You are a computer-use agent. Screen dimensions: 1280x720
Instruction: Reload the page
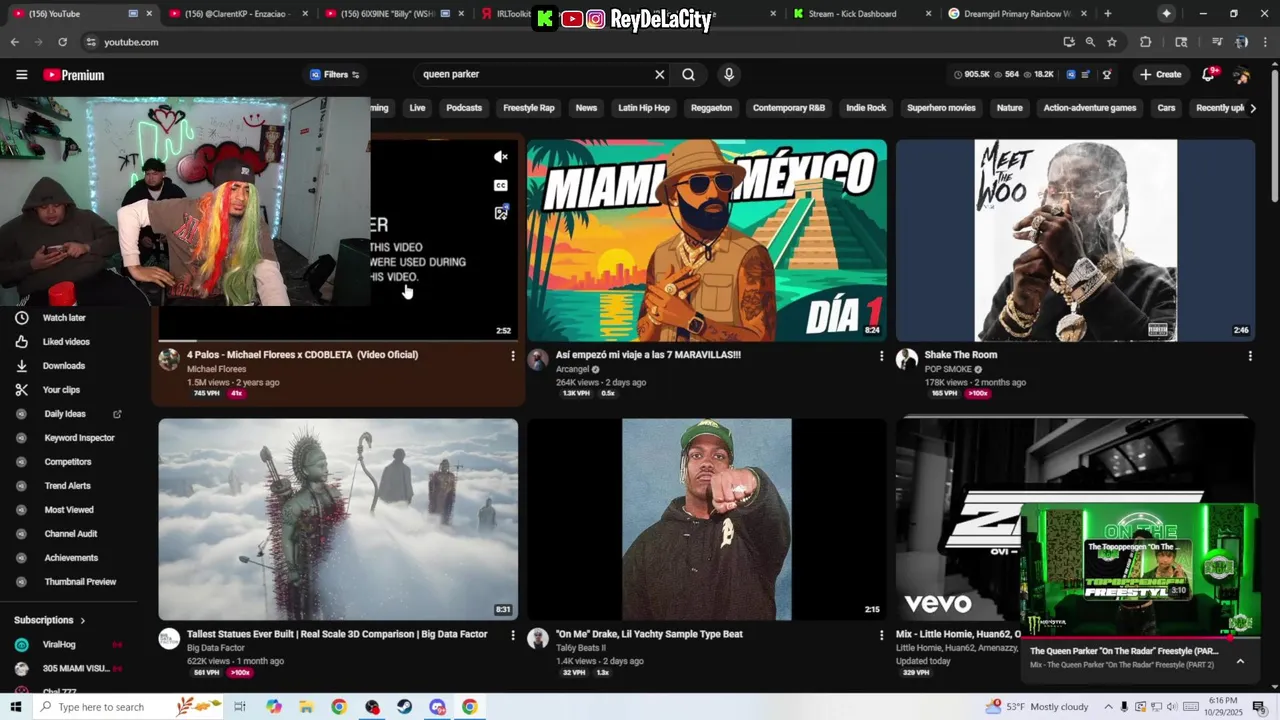(62, 42)
